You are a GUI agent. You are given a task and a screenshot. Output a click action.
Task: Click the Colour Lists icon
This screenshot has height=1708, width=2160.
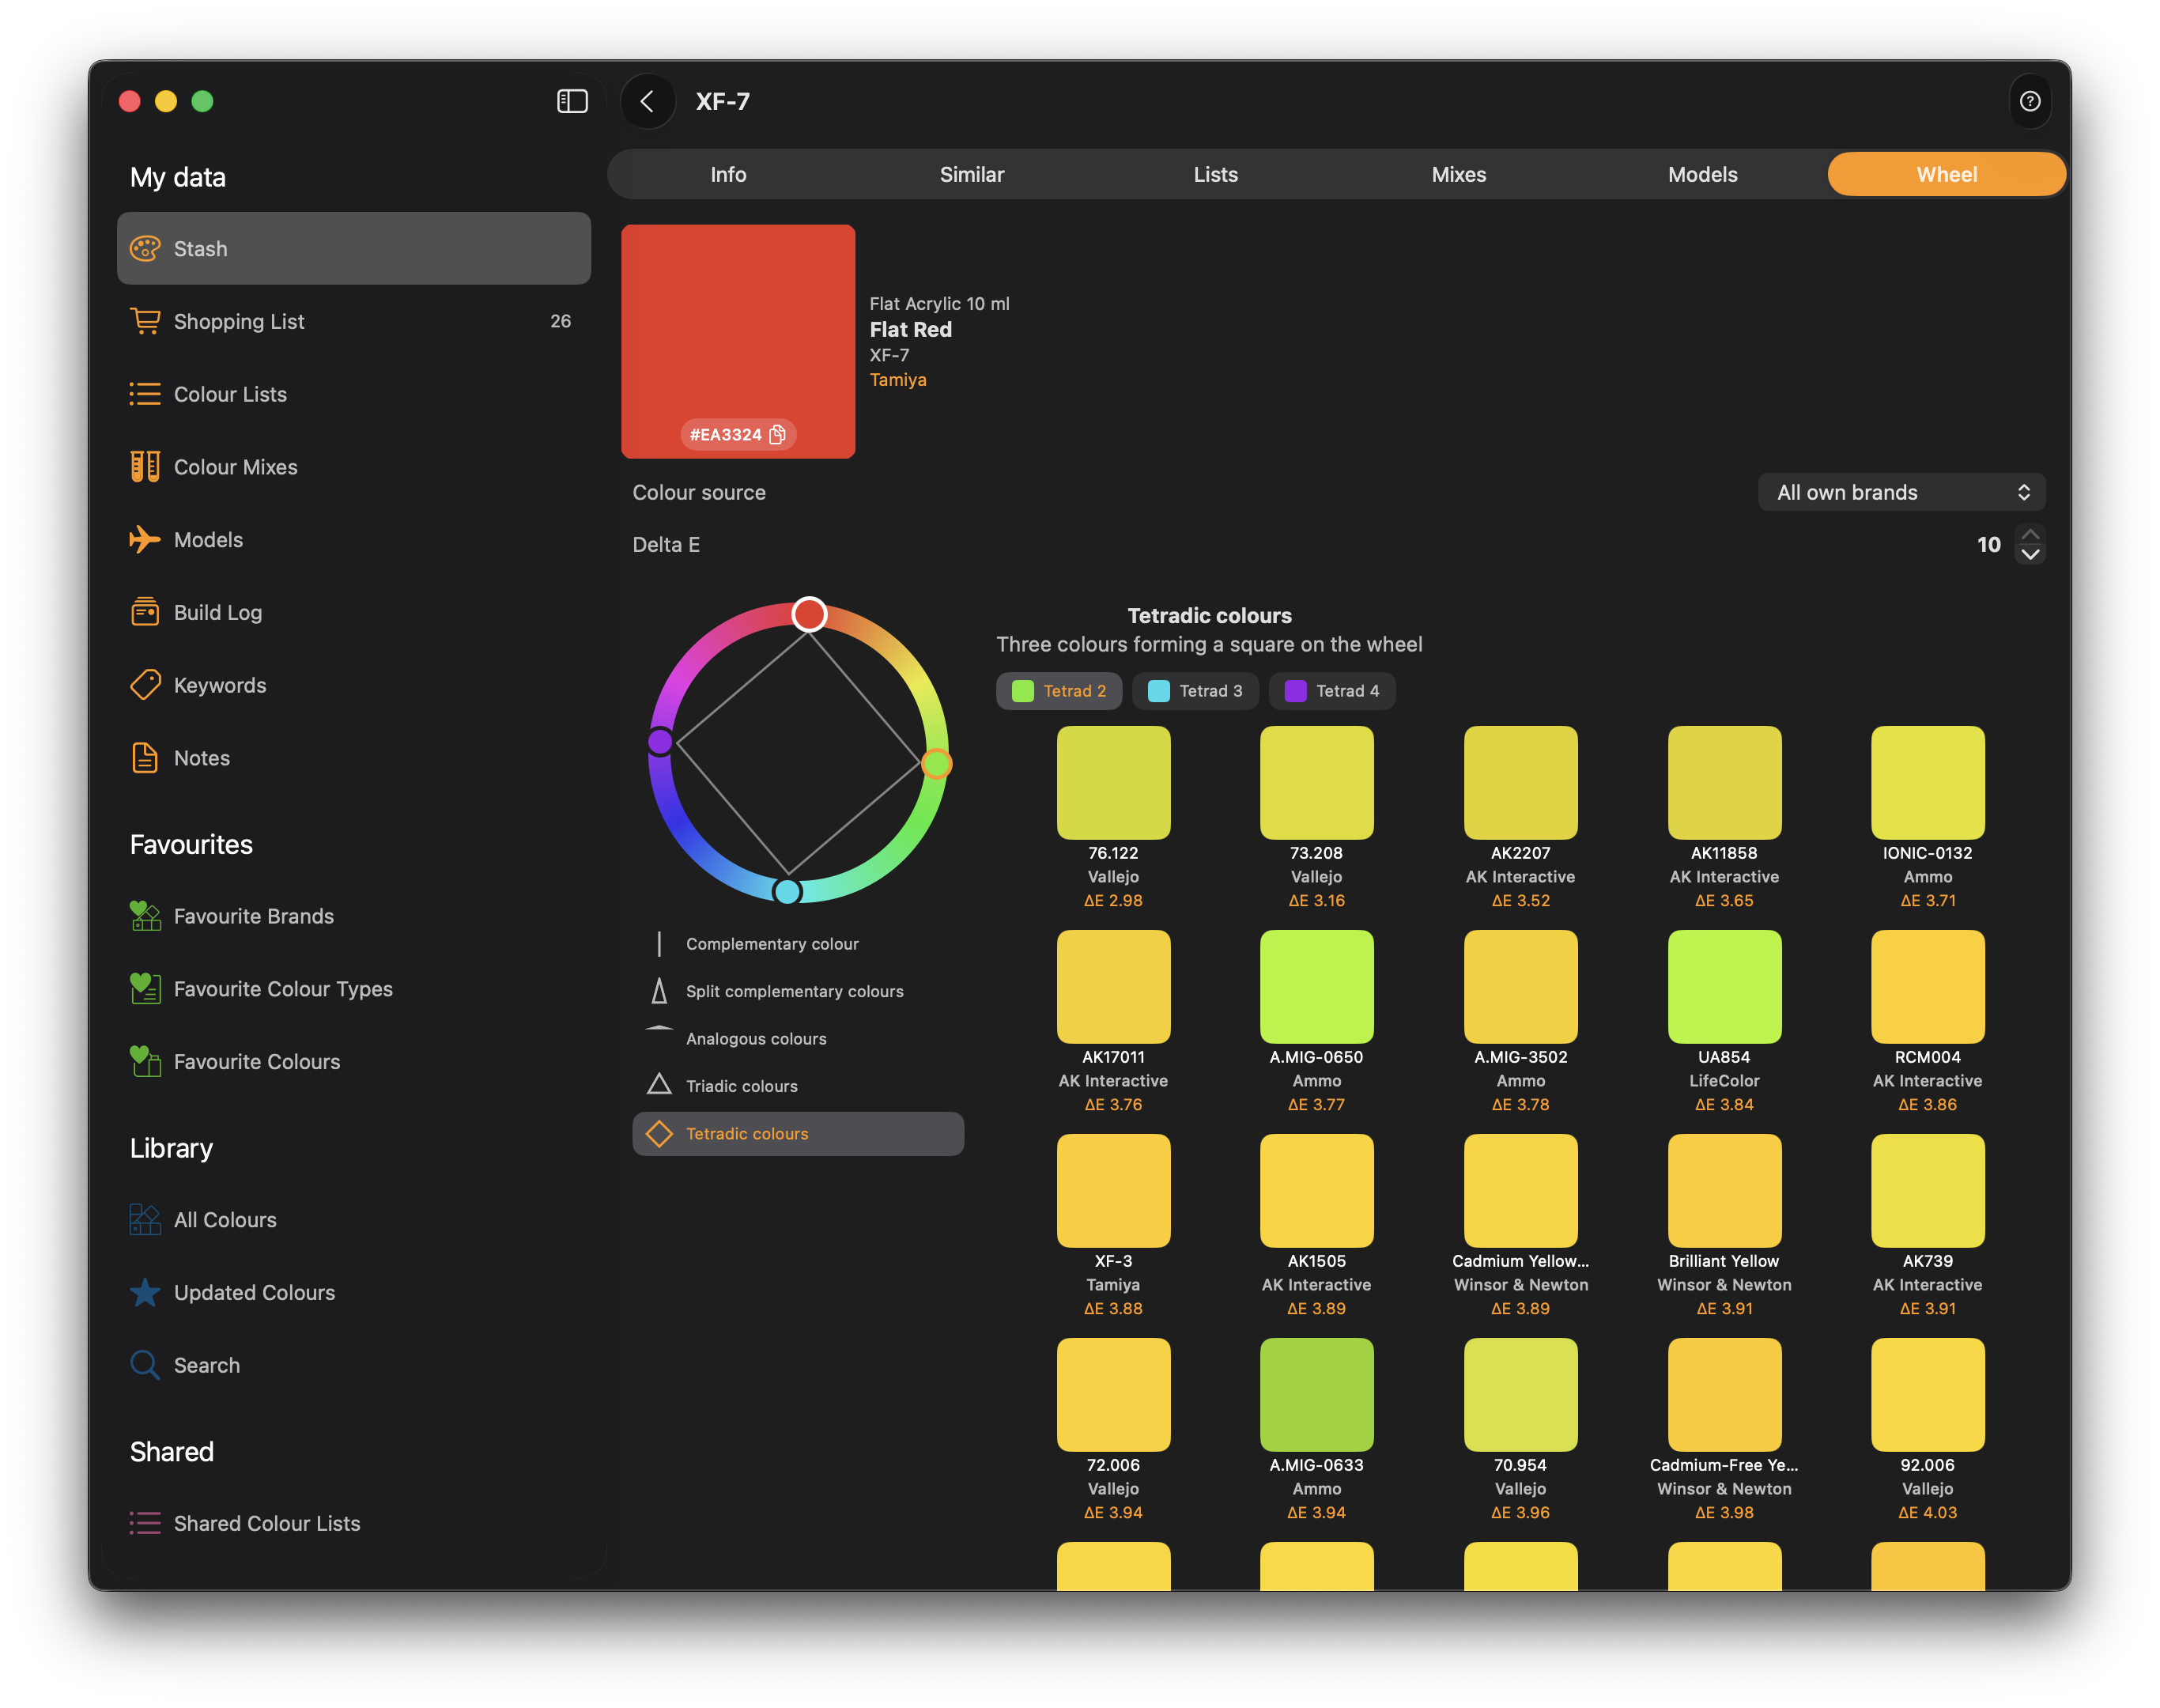(145, 394)
